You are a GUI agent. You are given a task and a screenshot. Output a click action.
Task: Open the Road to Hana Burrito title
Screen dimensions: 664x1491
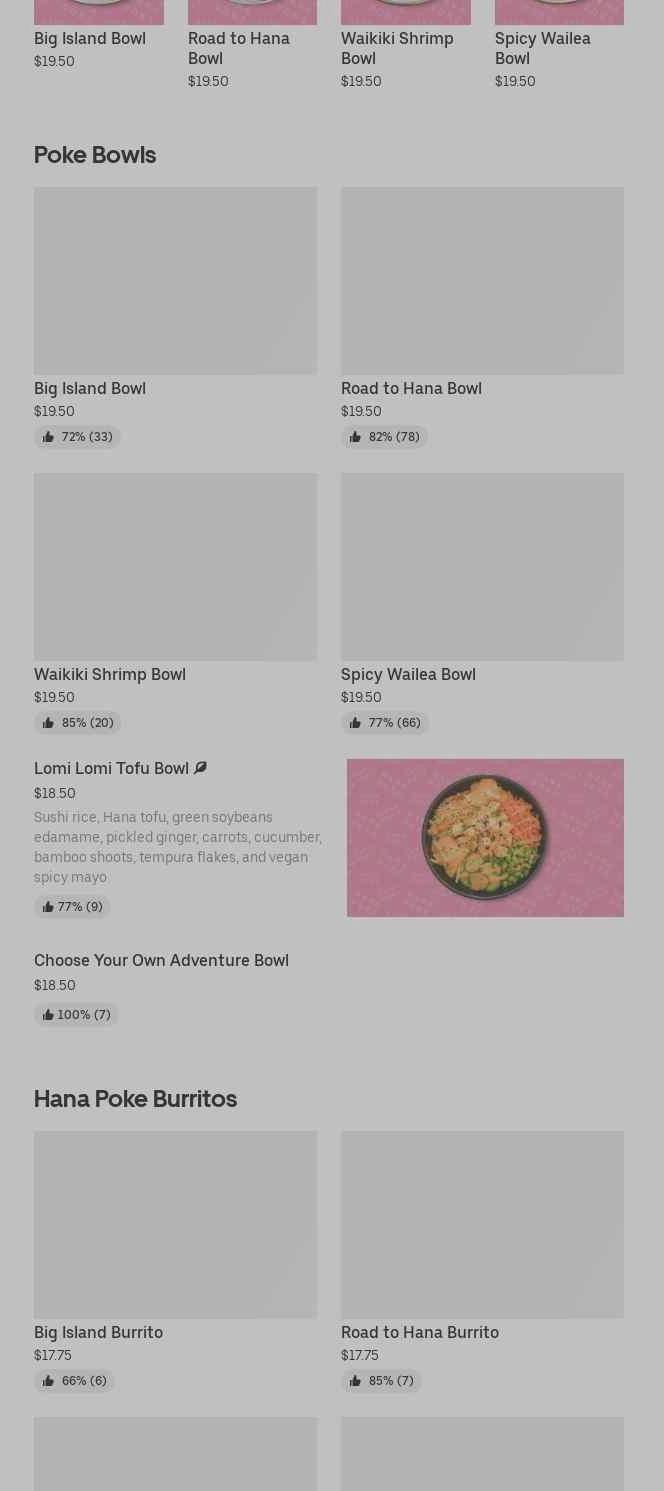pyautogui.click(x=419, y=1332)
